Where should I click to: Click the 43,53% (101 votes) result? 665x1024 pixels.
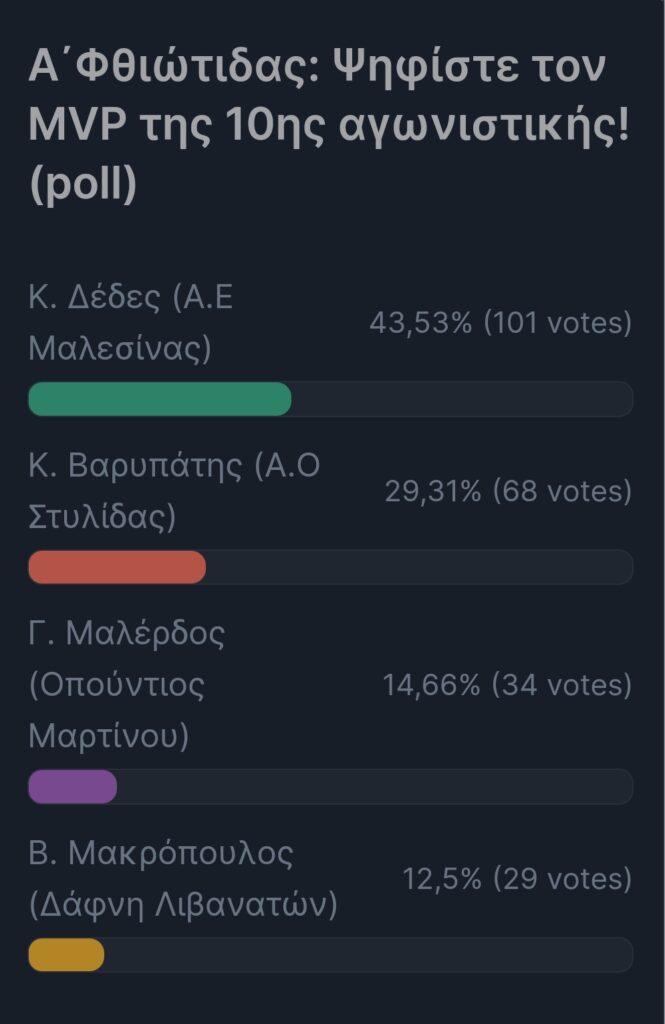[500, 323]
